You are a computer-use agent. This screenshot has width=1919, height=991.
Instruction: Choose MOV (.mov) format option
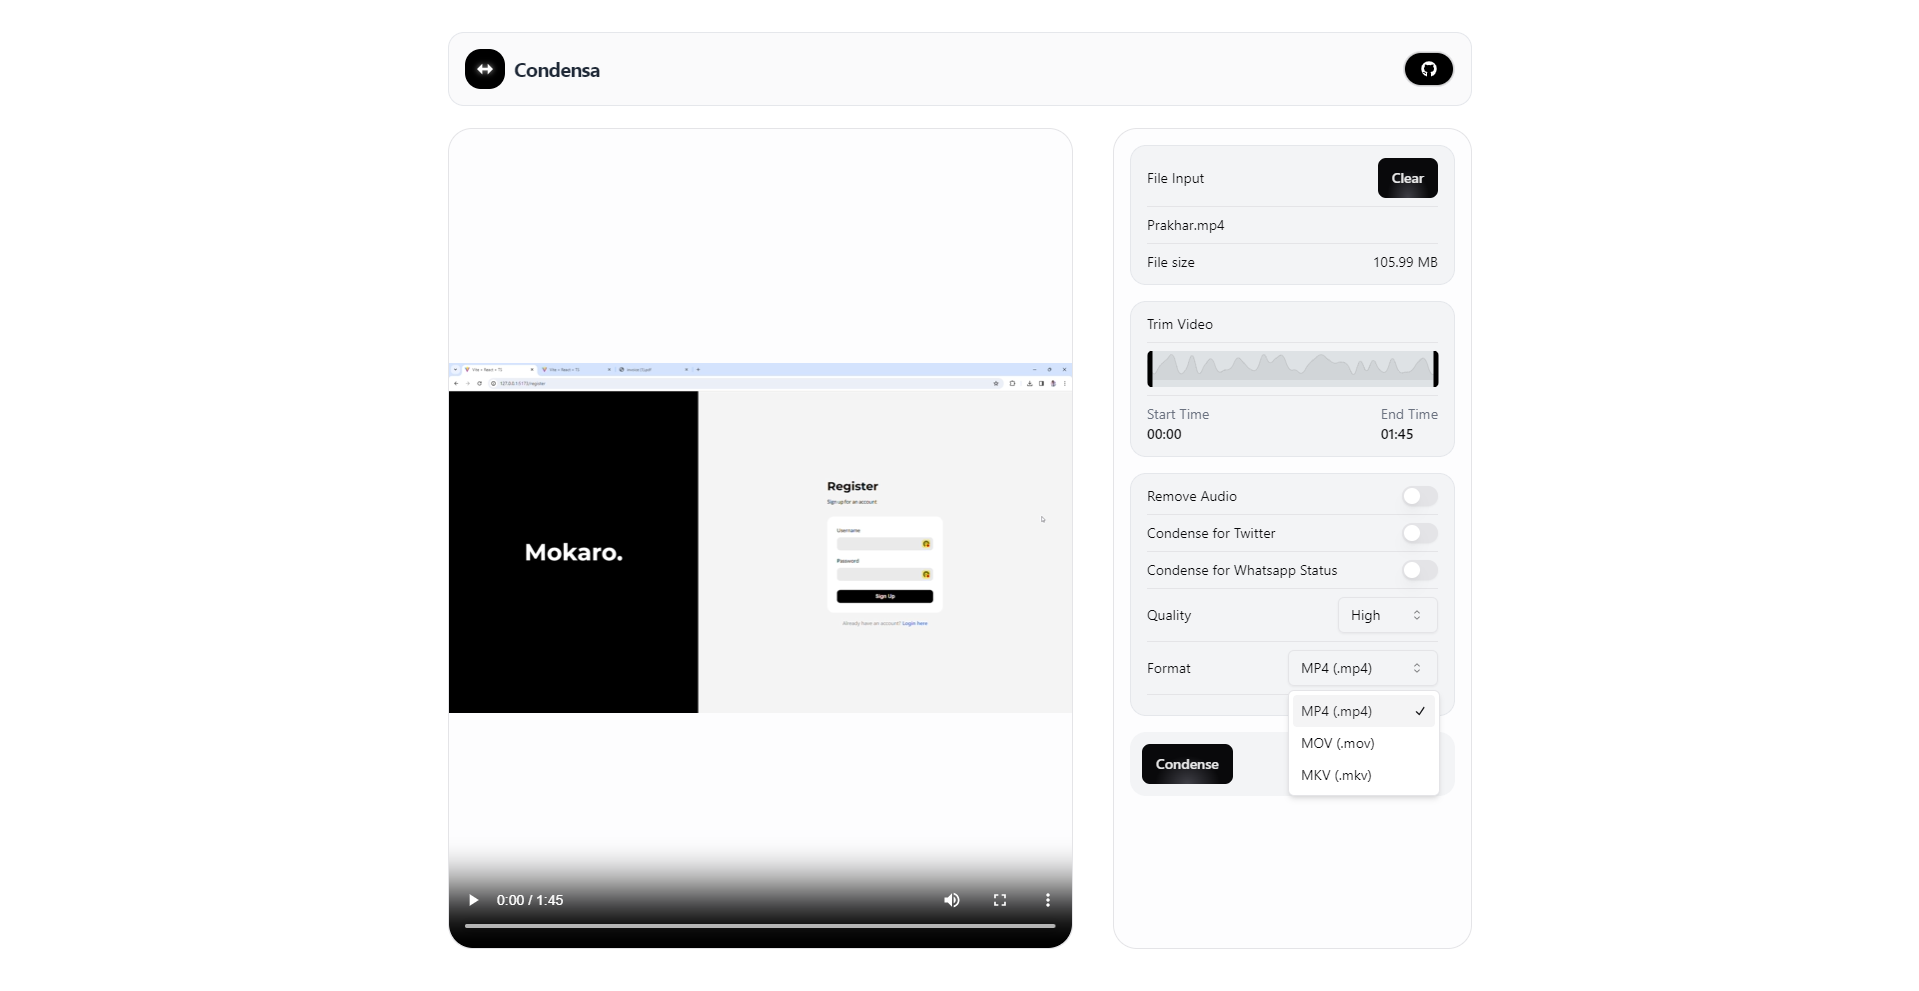1338,743
